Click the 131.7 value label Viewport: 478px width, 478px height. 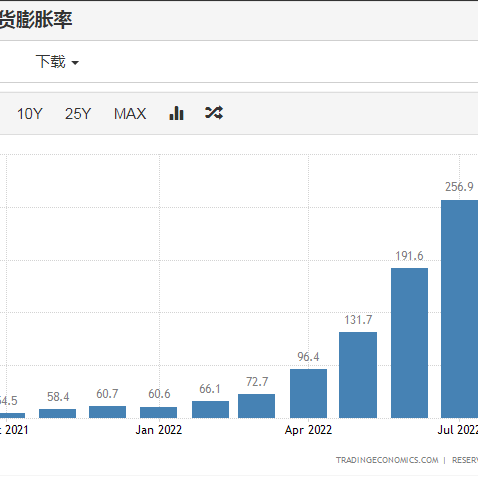pyautogui.click(x=358, y=320)
